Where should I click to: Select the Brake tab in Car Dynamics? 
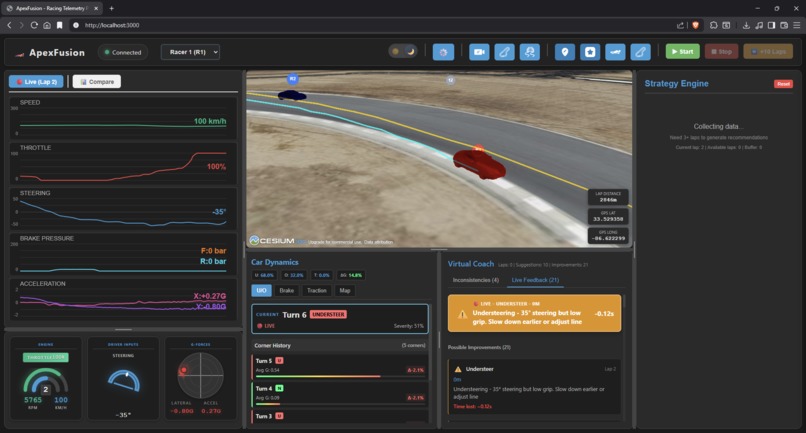[286, 291]
